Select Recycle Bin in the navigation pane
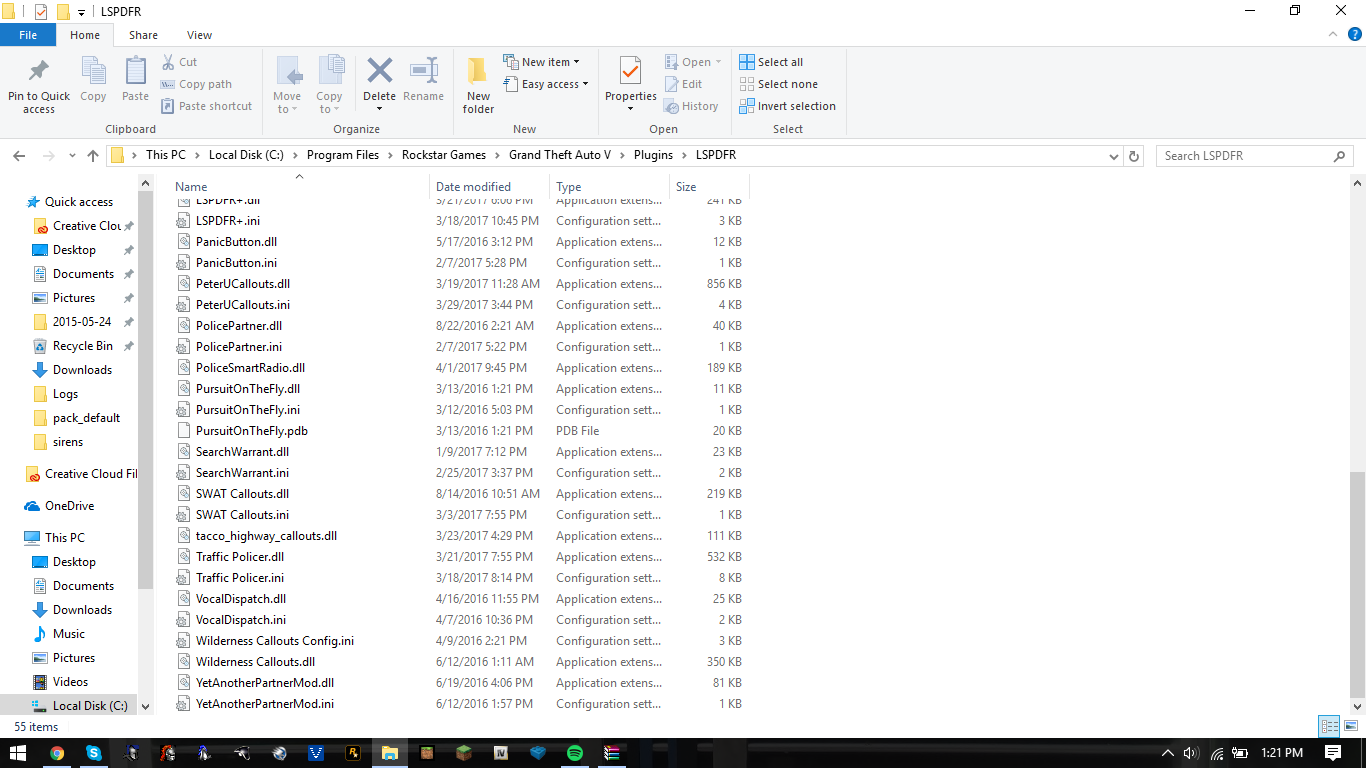The width and height of the screenshot is (1366, 768). tap(83, 346)
